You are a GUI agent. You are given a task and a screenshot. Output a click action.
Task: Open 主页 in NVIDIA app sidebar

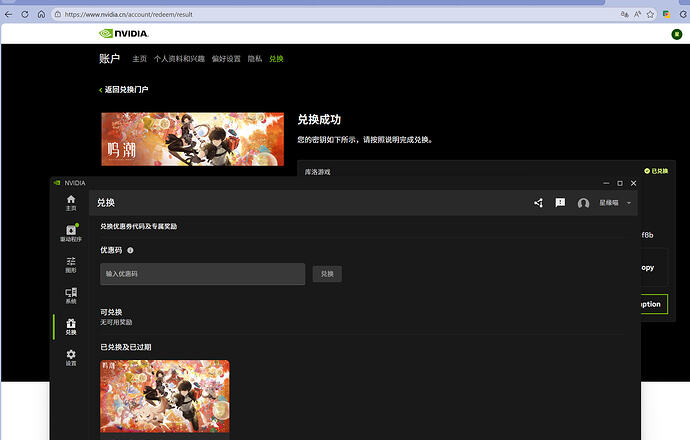pyautogui.click(x=71, y=203)
